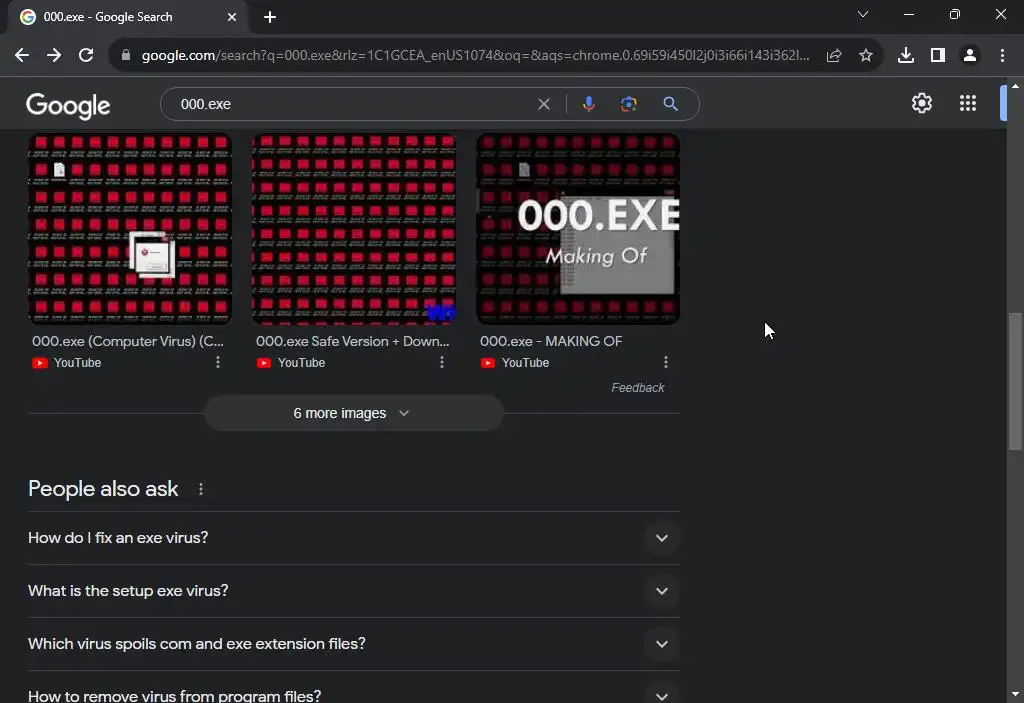Image resolution: width=1024 pixels, height=703 pixels.
Task: Open People also ask options menu
Action: click(x=200, y=489)
